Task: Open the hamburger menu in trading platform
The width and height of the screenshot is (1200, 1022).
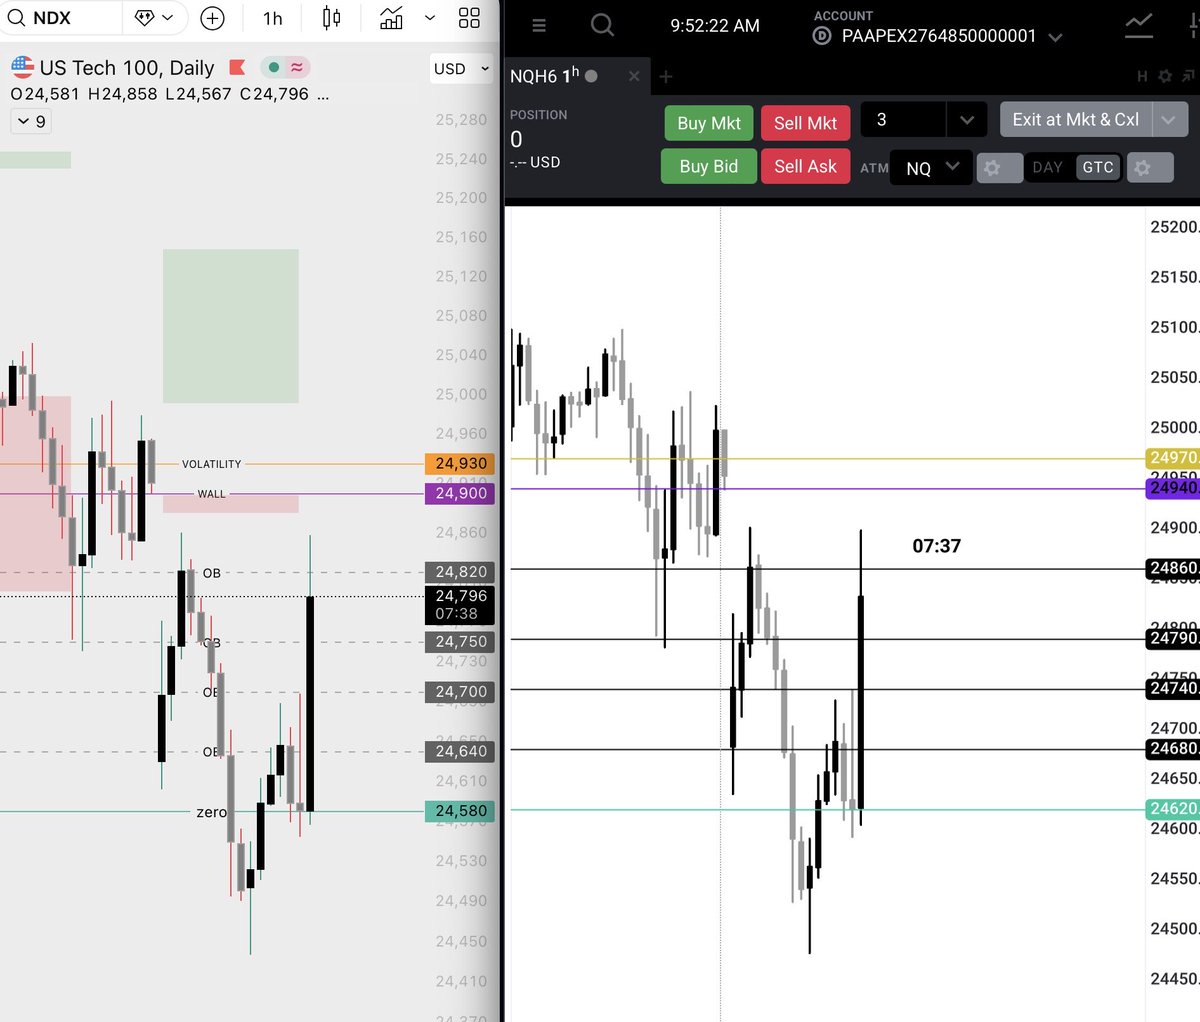Action: (539, 25)
